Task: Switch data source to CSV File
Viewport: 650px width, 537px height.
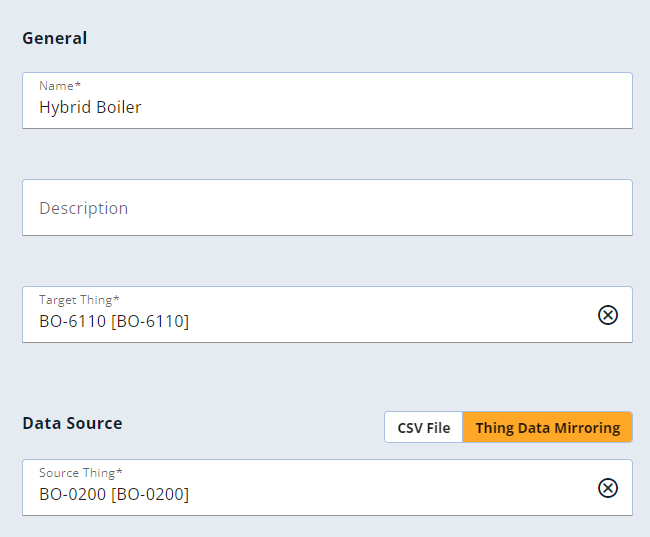Action: (x=424, y=428)
